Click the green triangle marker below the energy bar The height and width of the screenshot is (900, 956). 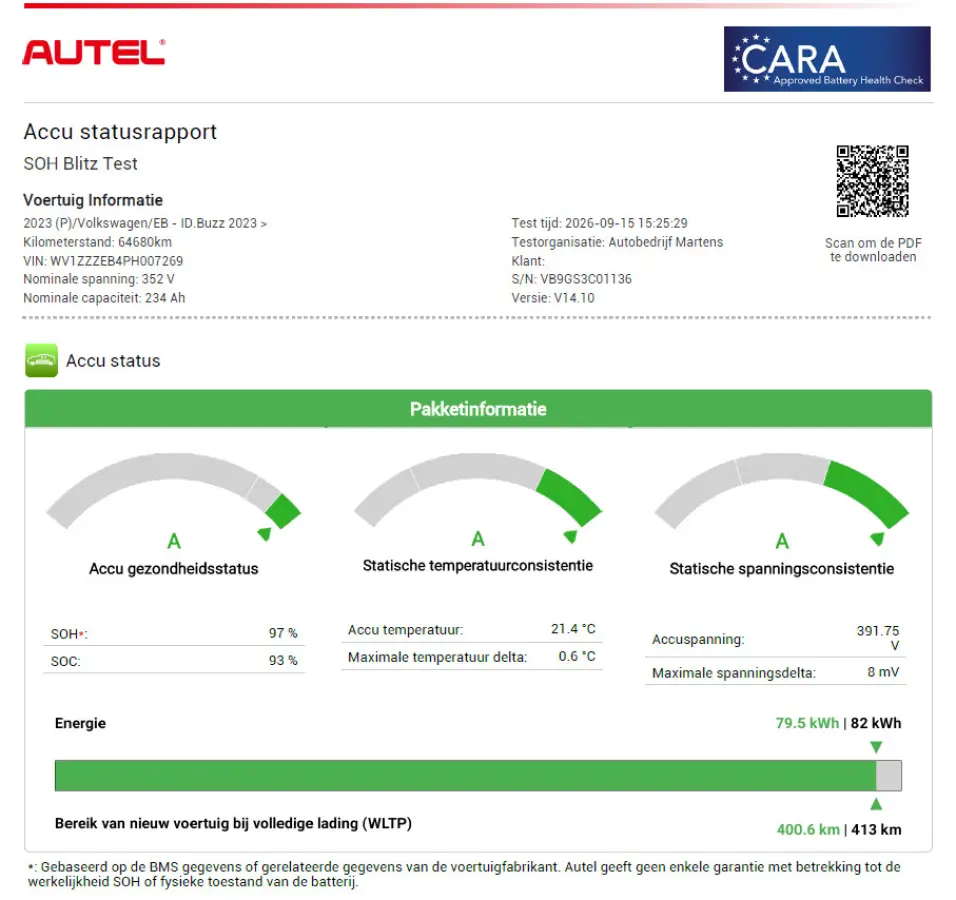tap(876, 804)
